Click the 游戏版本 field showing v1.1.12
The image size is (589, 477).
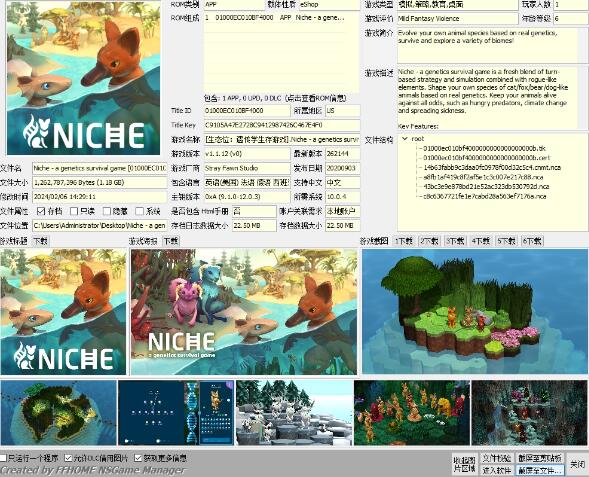pos(247,154)
